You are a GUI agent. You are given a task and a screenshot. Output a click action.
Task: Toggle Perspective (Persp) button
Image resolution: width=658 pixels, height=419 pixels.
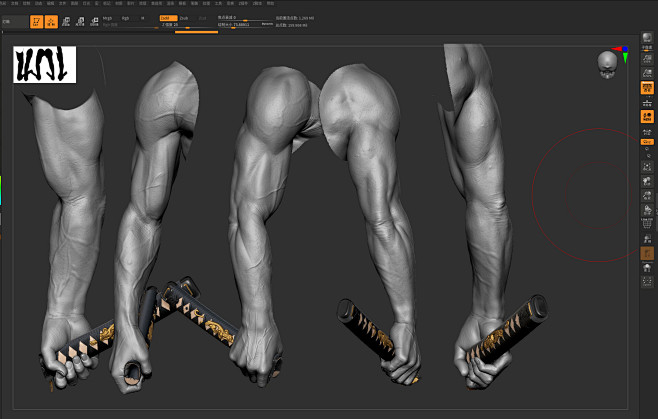click(648, 87)
